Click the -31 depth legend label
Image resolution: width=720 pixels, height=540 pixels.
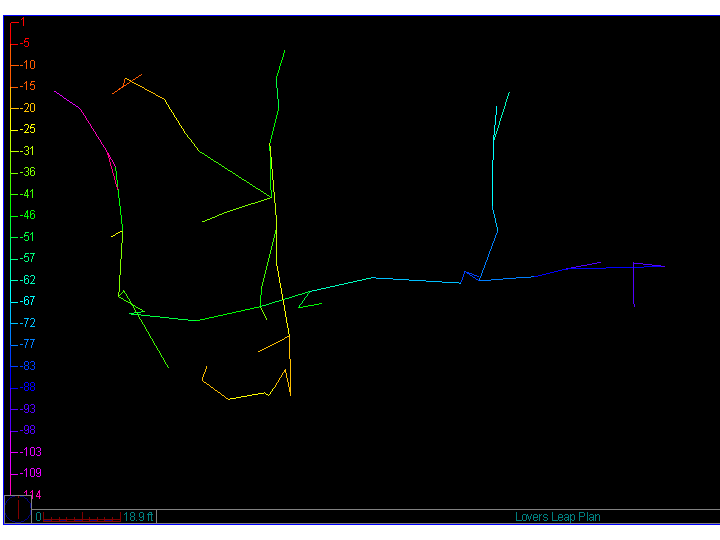click(27, 151)
